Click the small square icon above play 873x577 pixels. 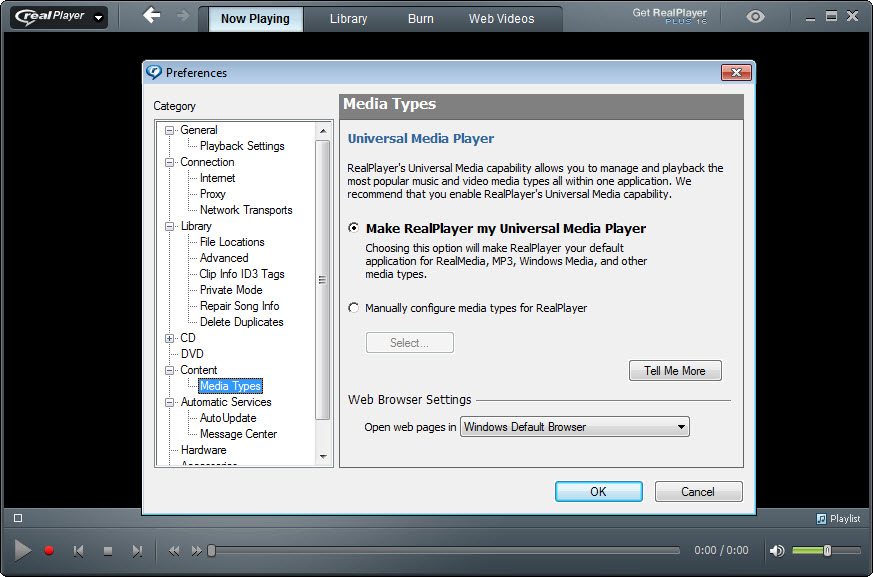[x=18, y=518]
